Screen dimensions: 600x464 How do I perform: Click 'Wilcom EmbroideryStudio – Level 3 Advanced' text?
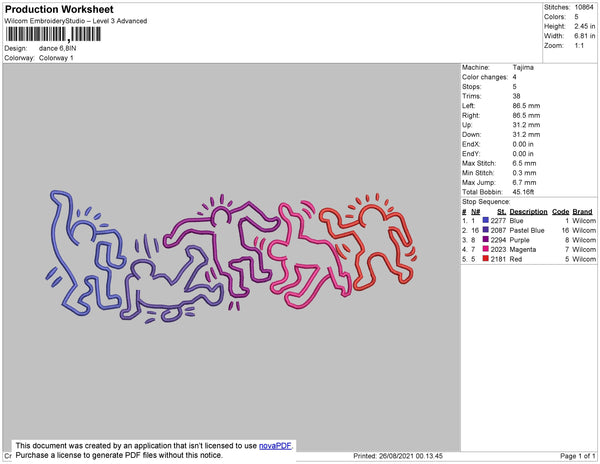76,21
